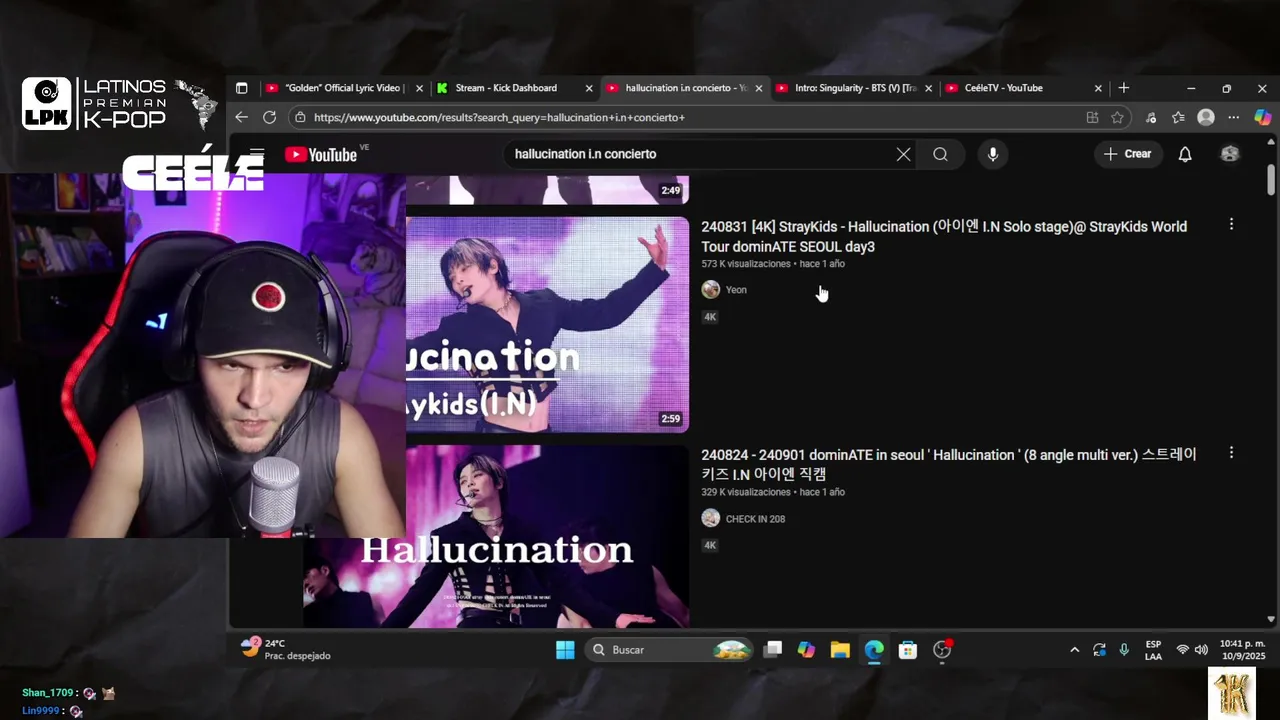
Task: Open more options for dominATE SEOUL day3 video
Action: point(1231,224)
